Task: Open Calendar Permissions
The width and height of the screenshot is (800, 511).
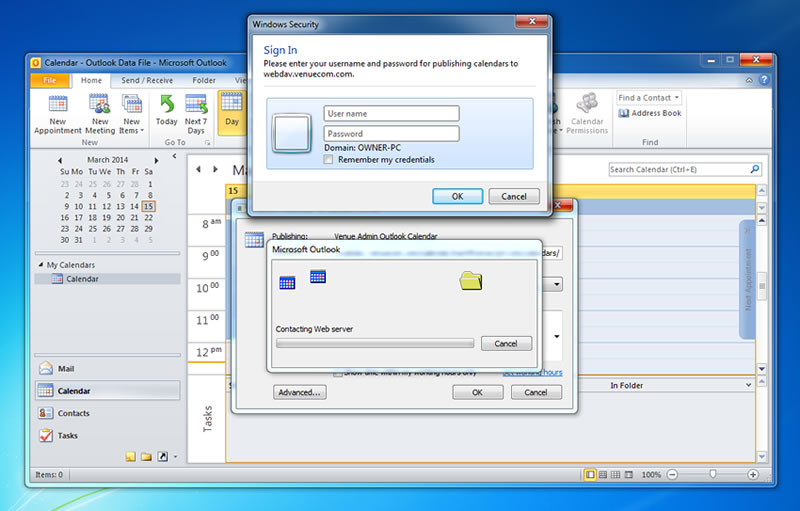Action: tap(587, 114)
